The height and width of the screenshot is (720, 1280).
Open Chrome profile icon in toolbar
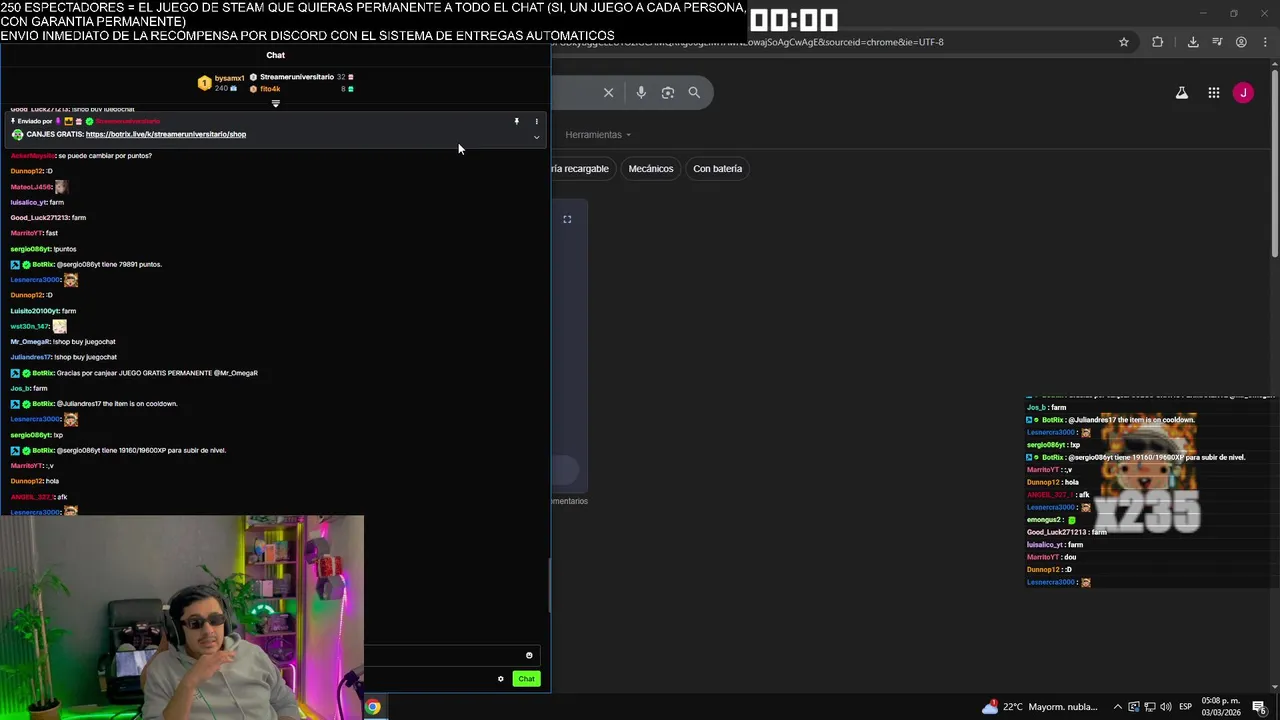tap(1241, 42)
